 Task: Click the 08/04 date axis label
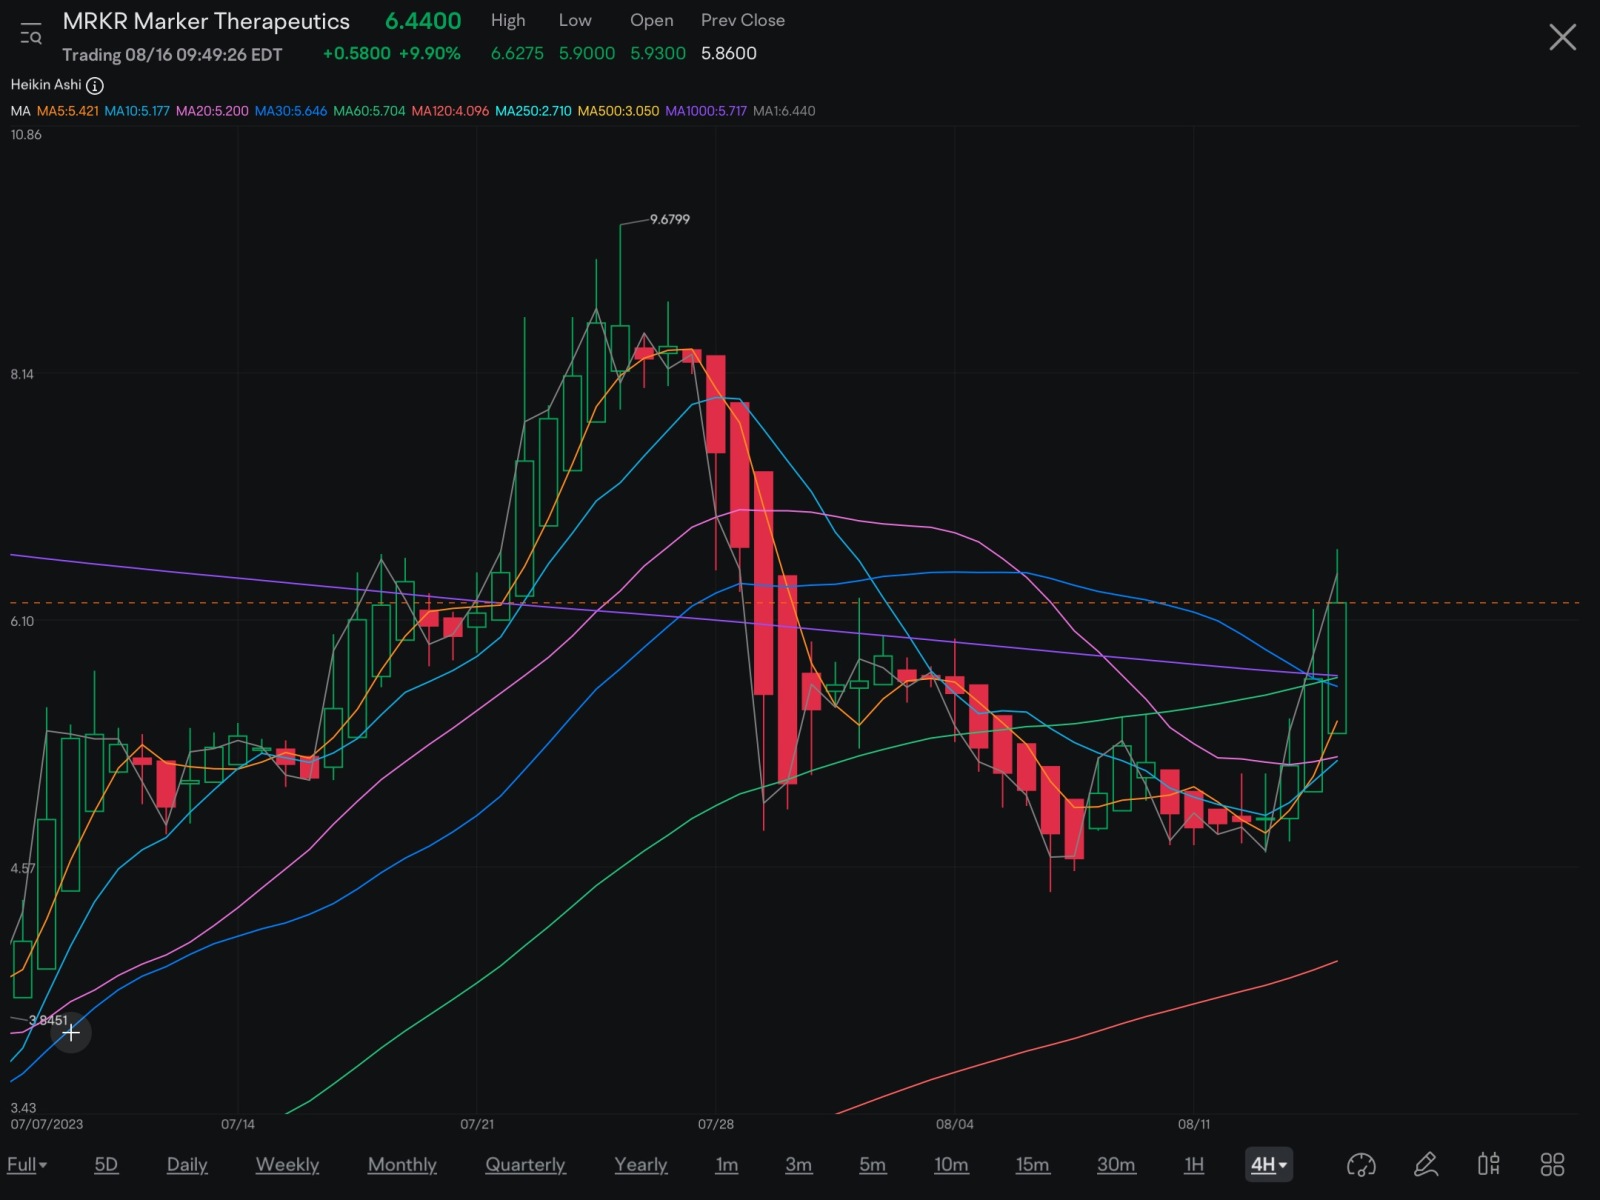click(955, 1124)
